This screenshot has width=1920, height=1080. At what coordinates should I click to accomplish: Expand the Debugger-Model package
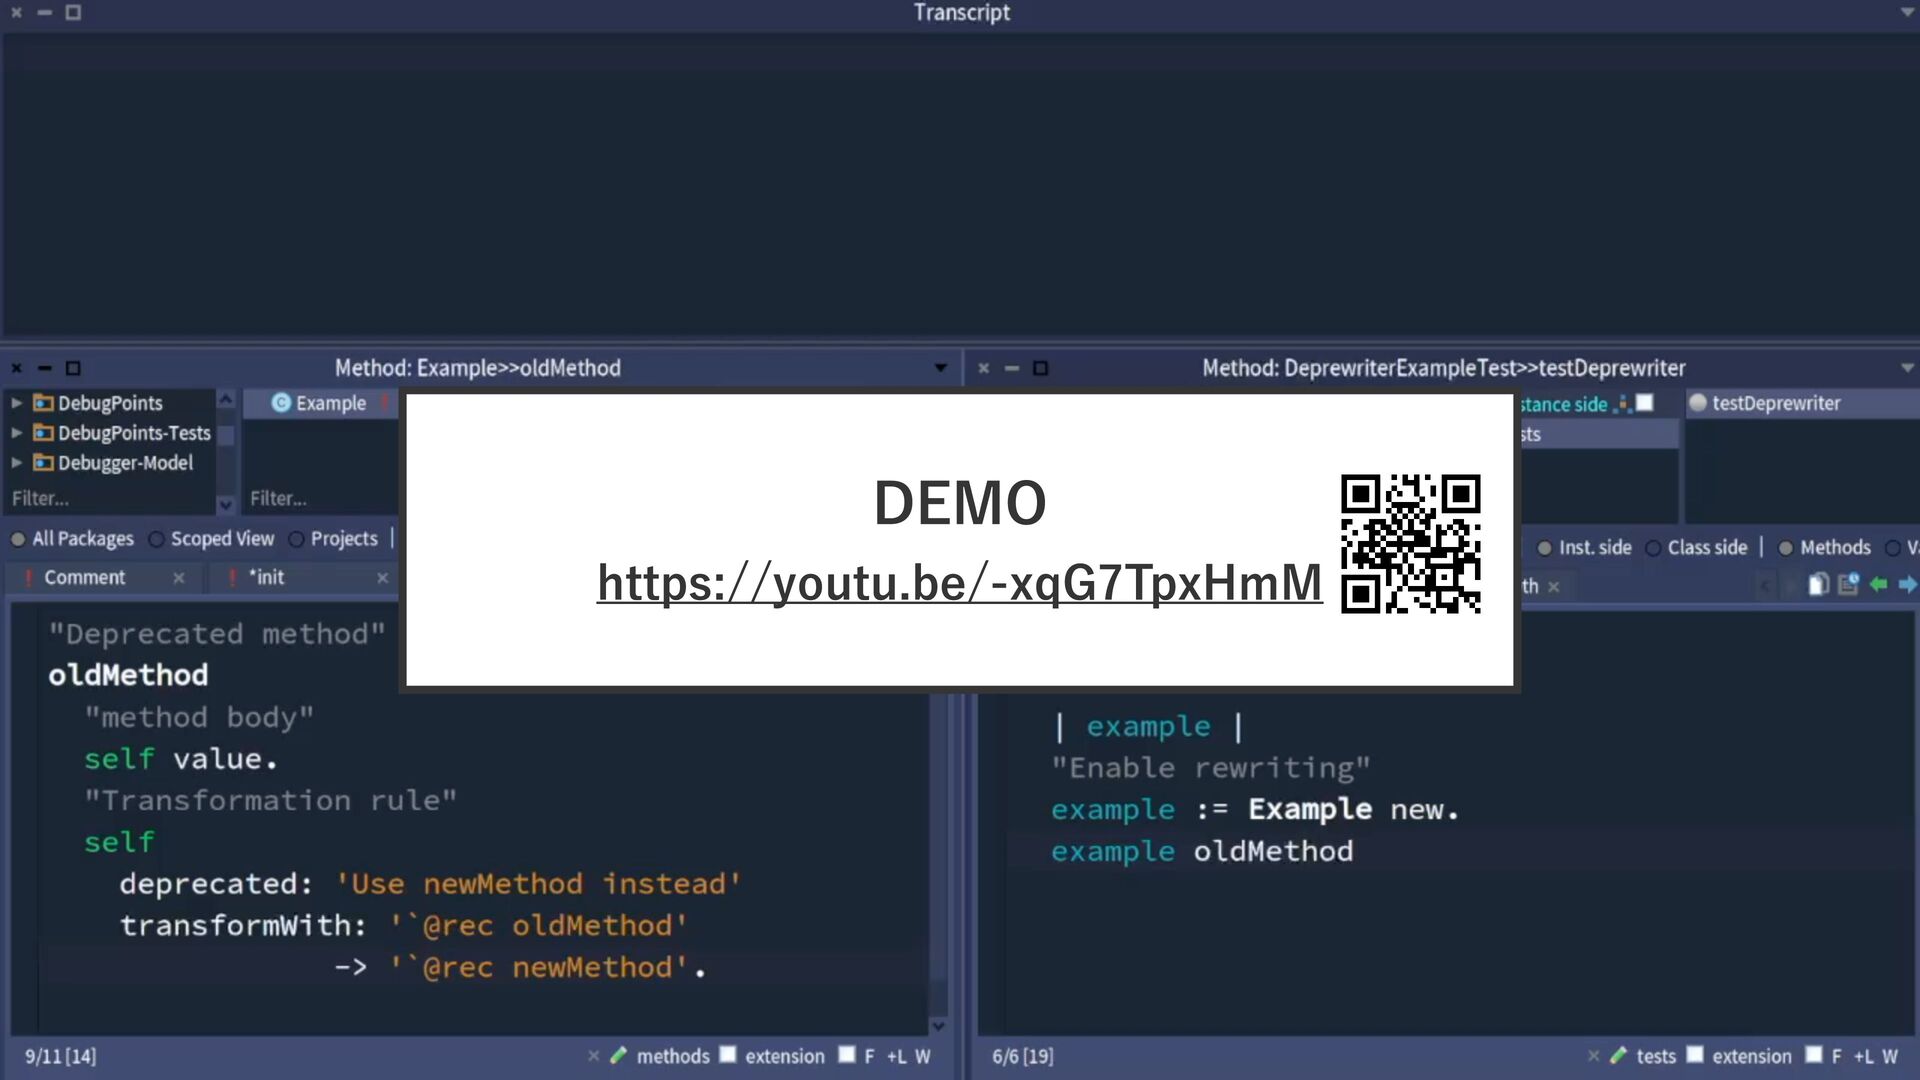tap(16, 463)
